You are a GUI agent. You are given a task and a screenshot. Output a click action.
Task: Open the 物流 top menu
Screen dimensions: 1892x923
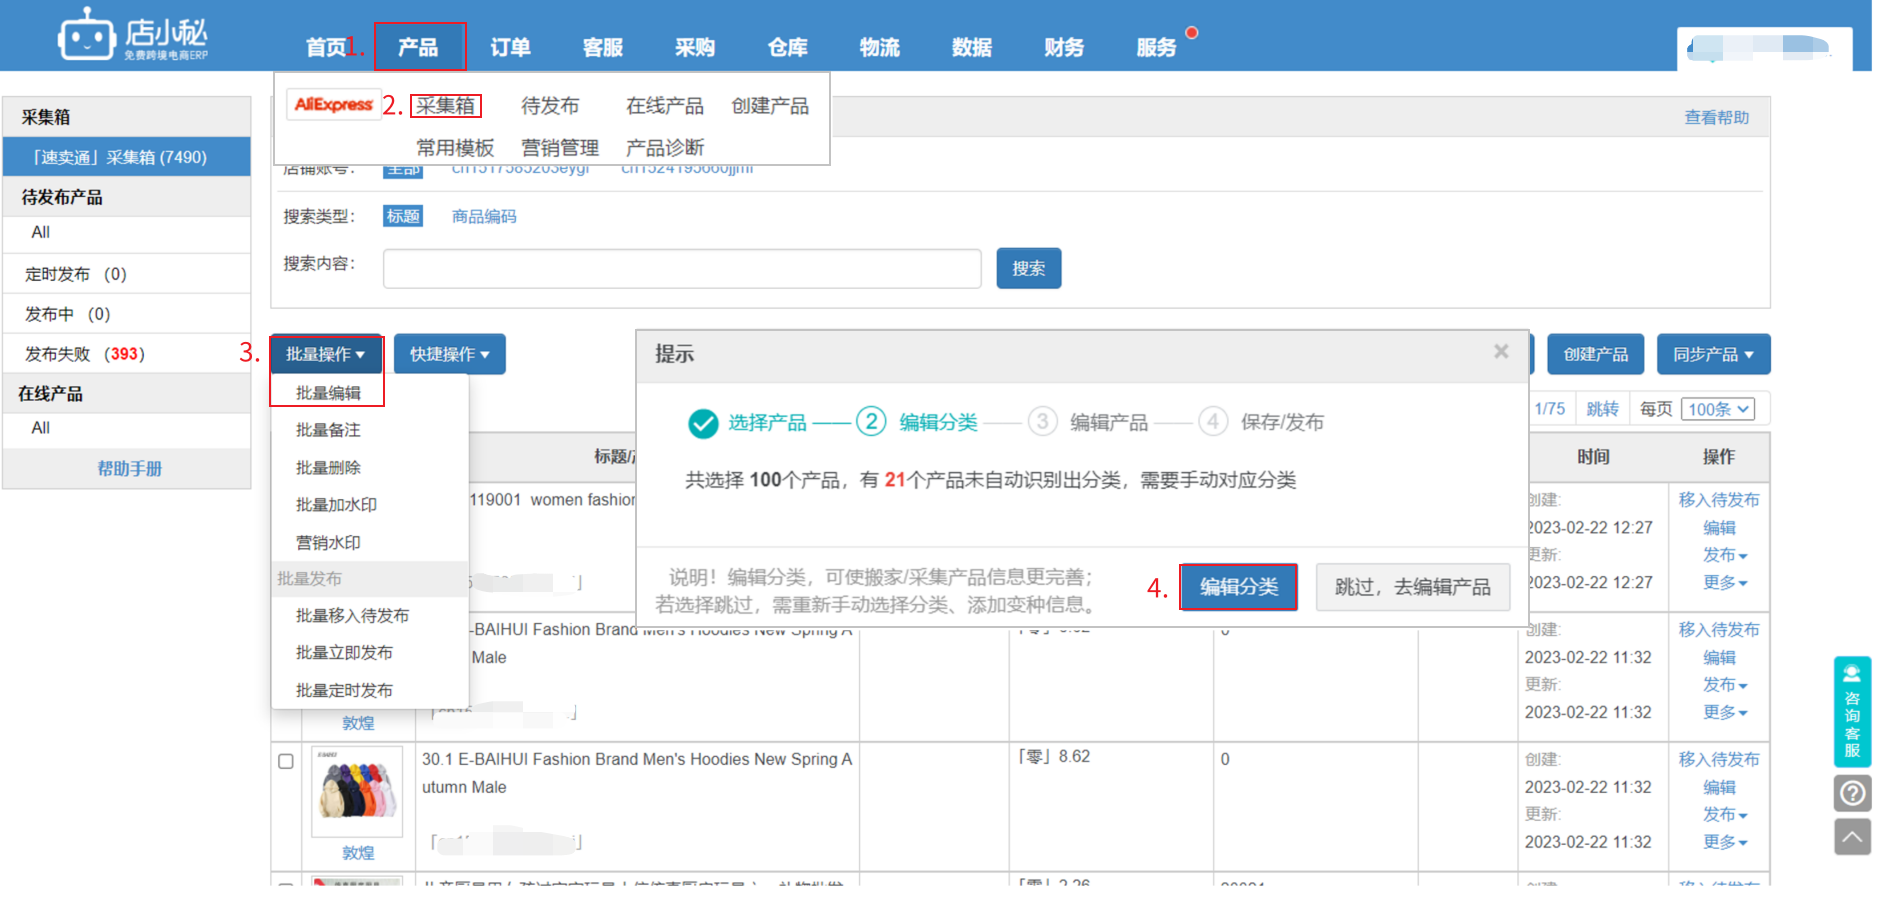(880, 47)
